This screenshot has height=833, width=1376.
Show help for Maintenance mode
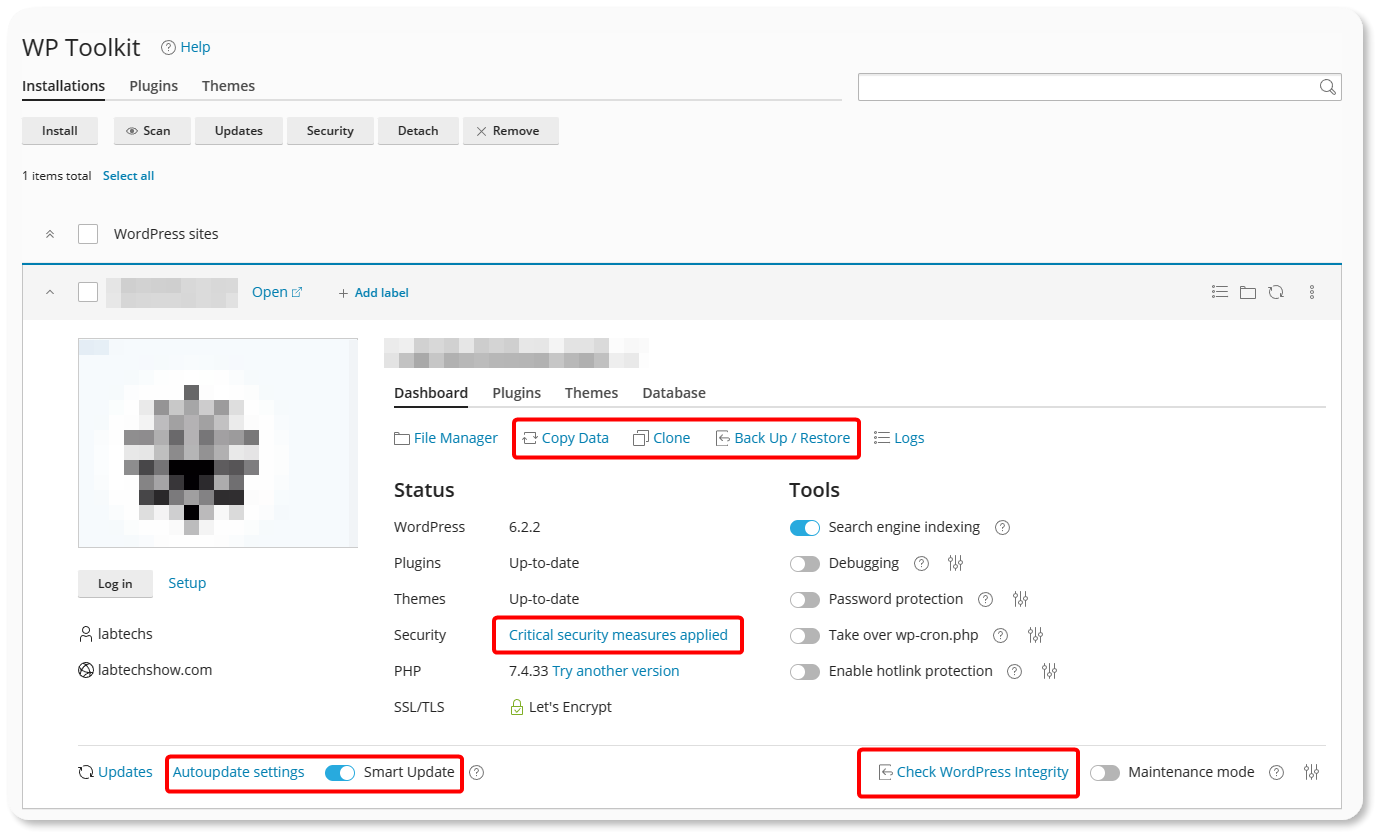click(1276, 772)
